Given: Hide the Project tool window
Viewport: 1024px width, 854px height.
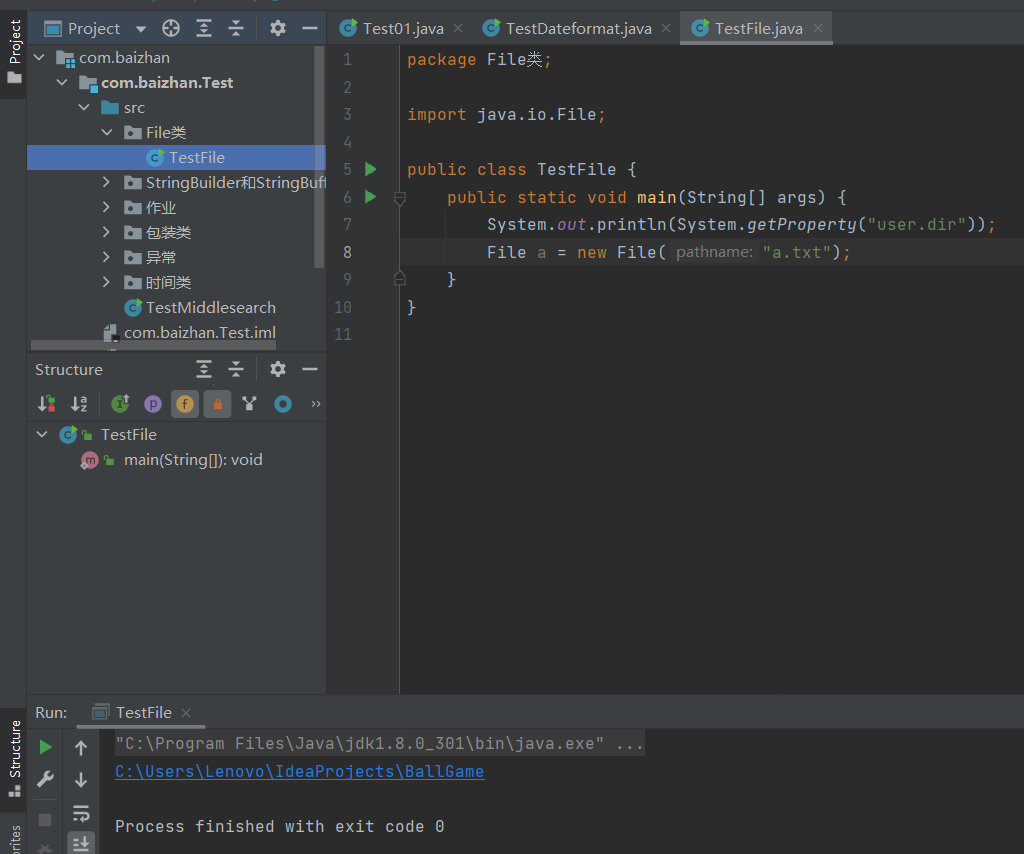Looking at the screenshot, I should tap(310, 28).
